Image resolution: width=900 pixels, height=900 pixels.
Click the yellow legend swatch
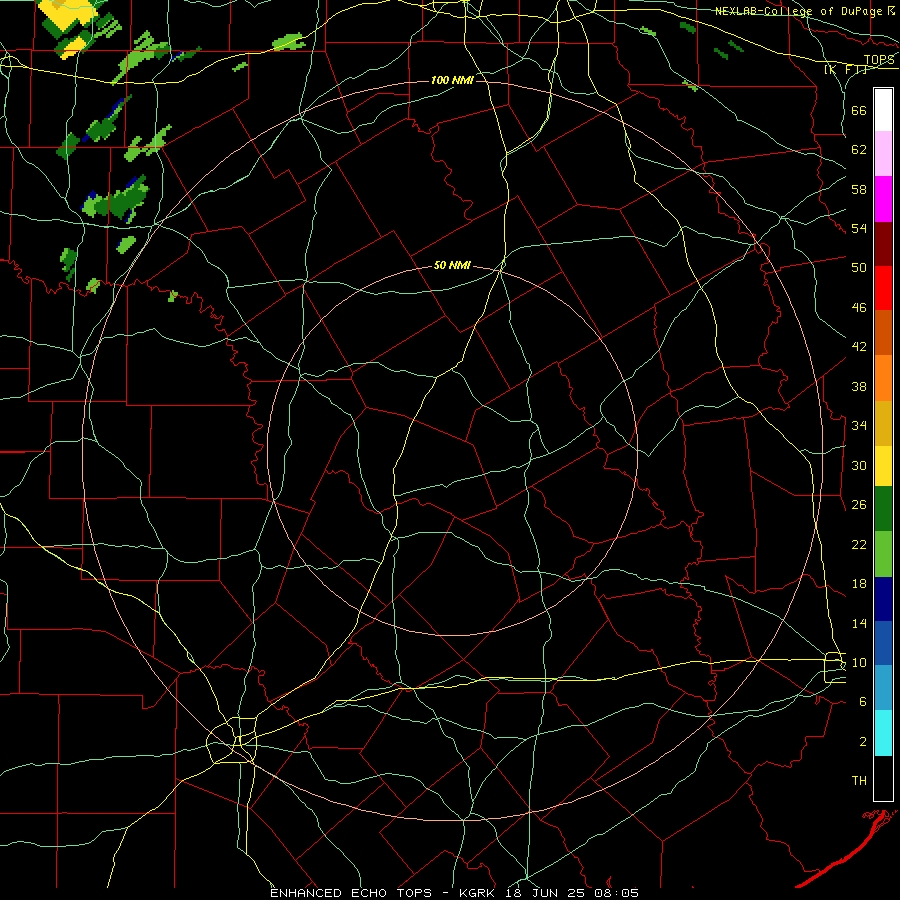pos(883,466)
